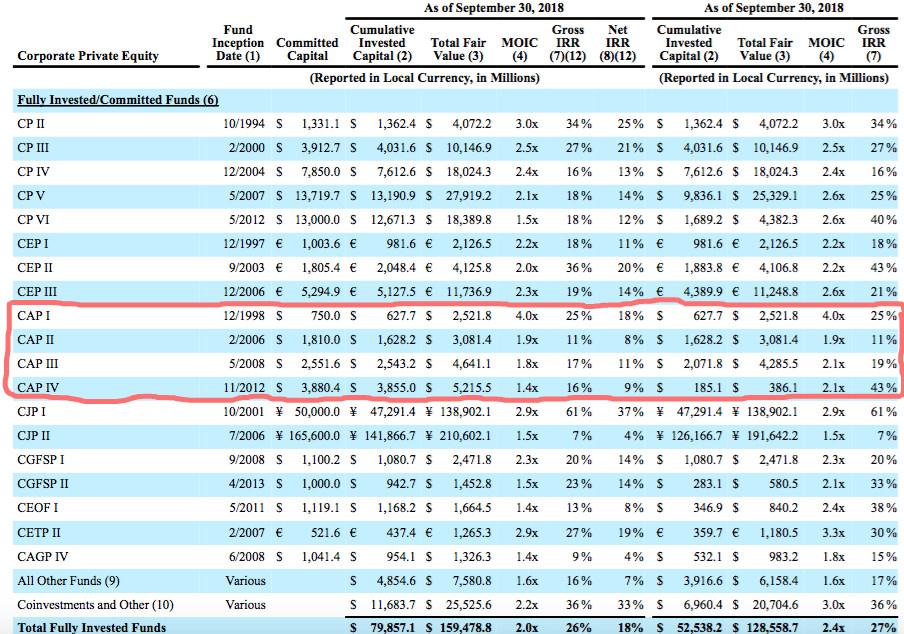This screenshot has width=904, height=634.
Task: Click the CP VI fund name
Action: 32,219
